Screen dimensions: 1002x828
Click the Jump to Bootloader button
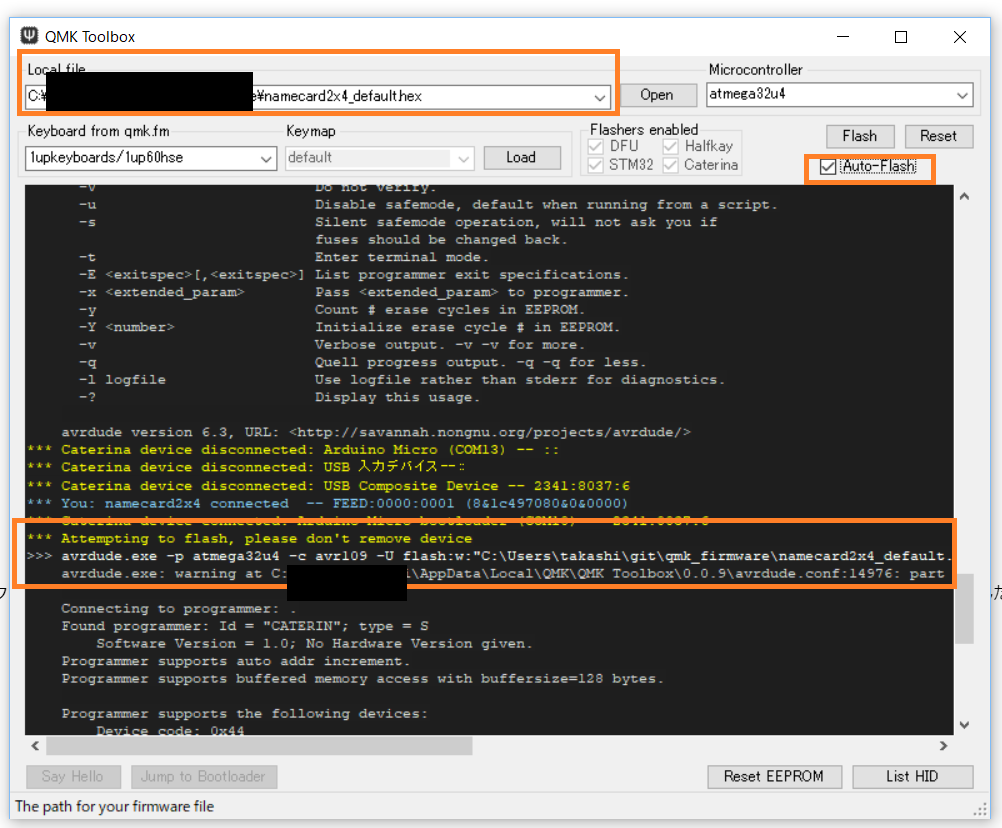(x=204, y=776)
